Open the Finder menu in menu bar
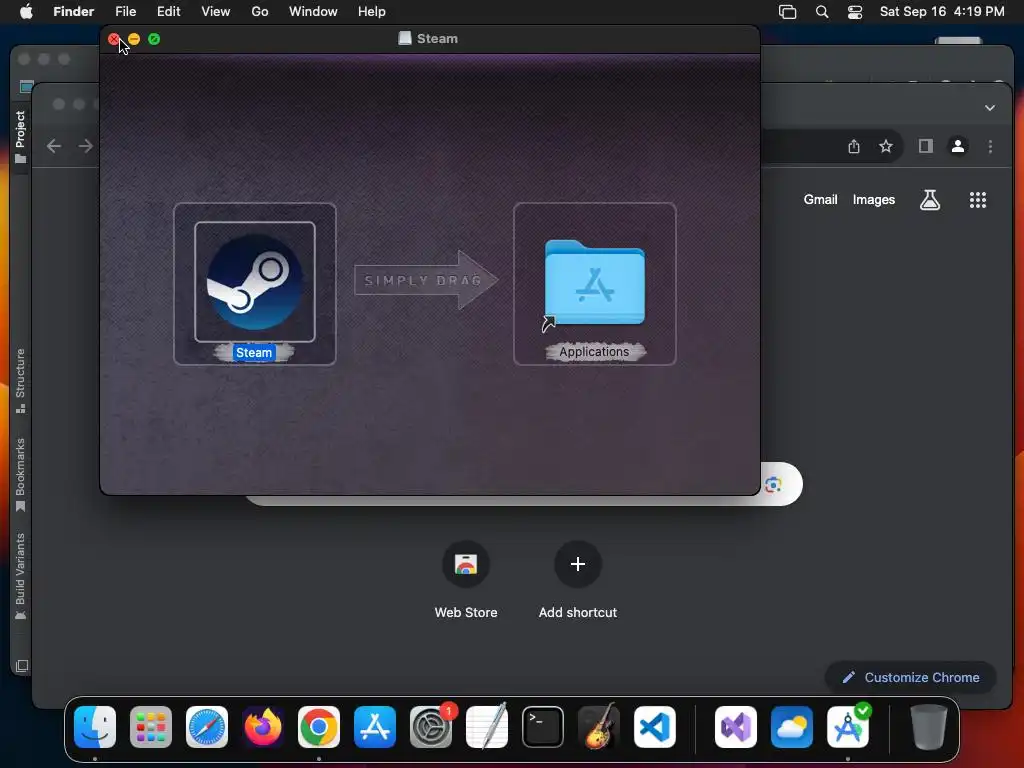 [x=74, y=12]
